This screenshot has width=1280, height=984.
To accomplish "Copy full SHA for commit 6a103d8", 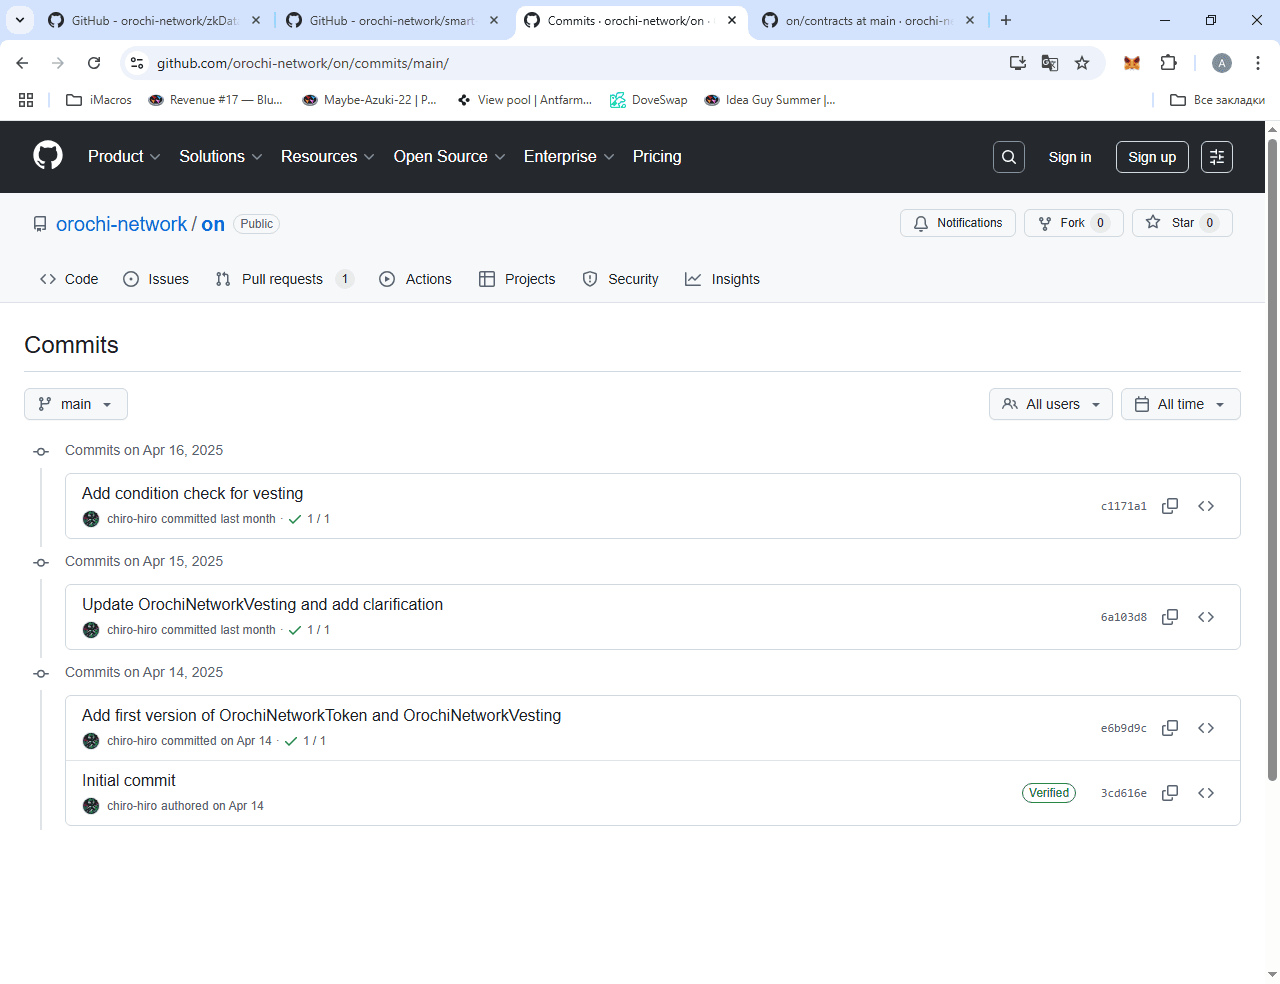I will tap(1170, 617).
